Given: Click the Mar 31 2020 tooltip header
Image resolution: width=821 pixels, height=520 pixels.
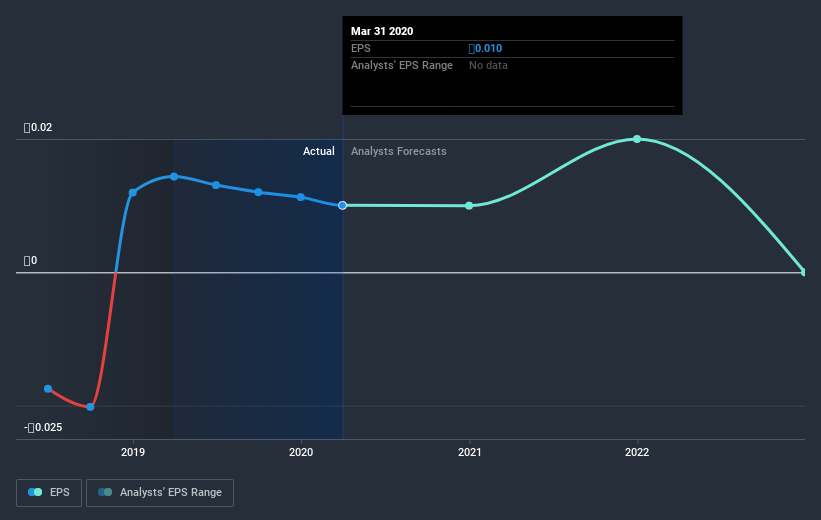Looking at the screenshot, I should 382,31.
